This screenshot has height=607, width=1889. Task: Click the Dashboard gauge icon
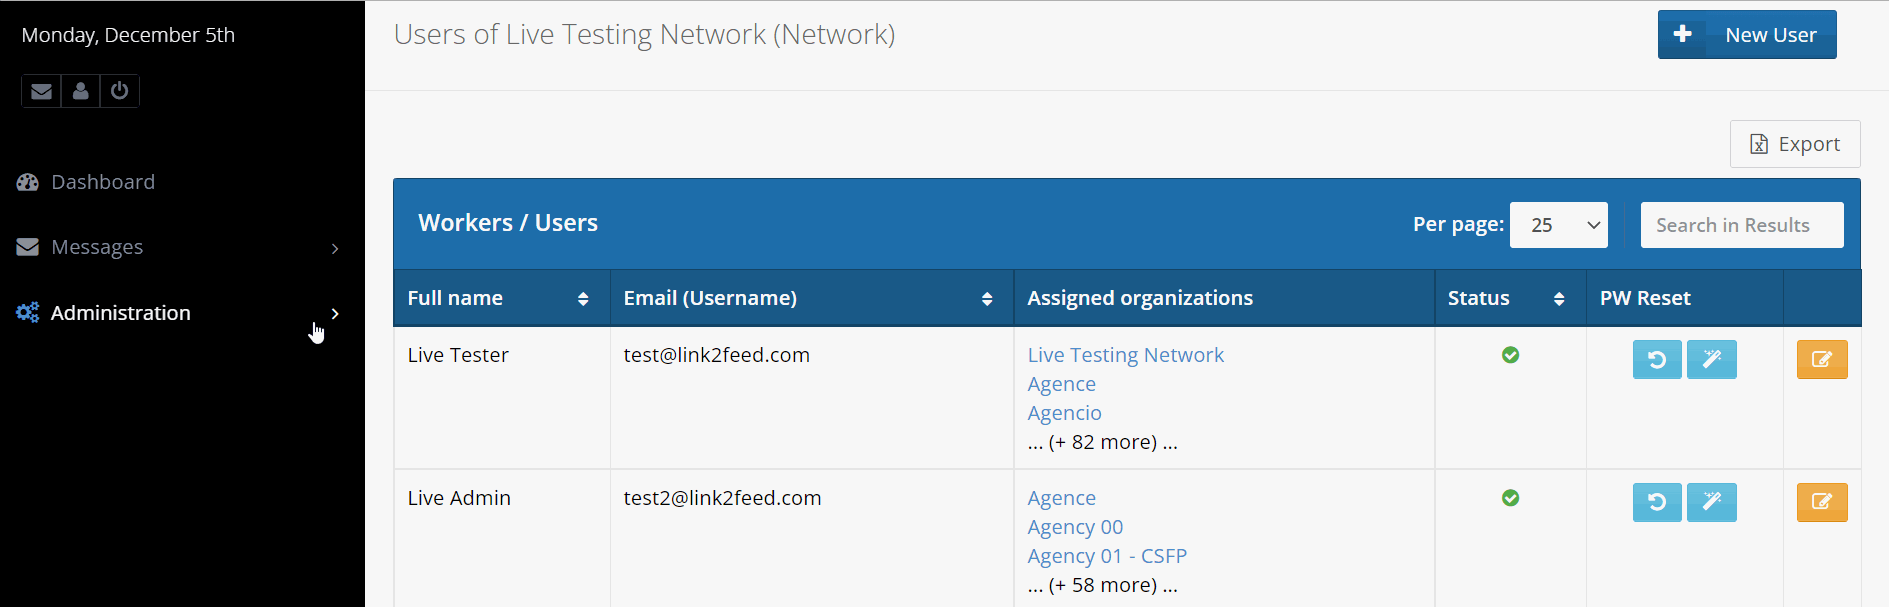26,181
